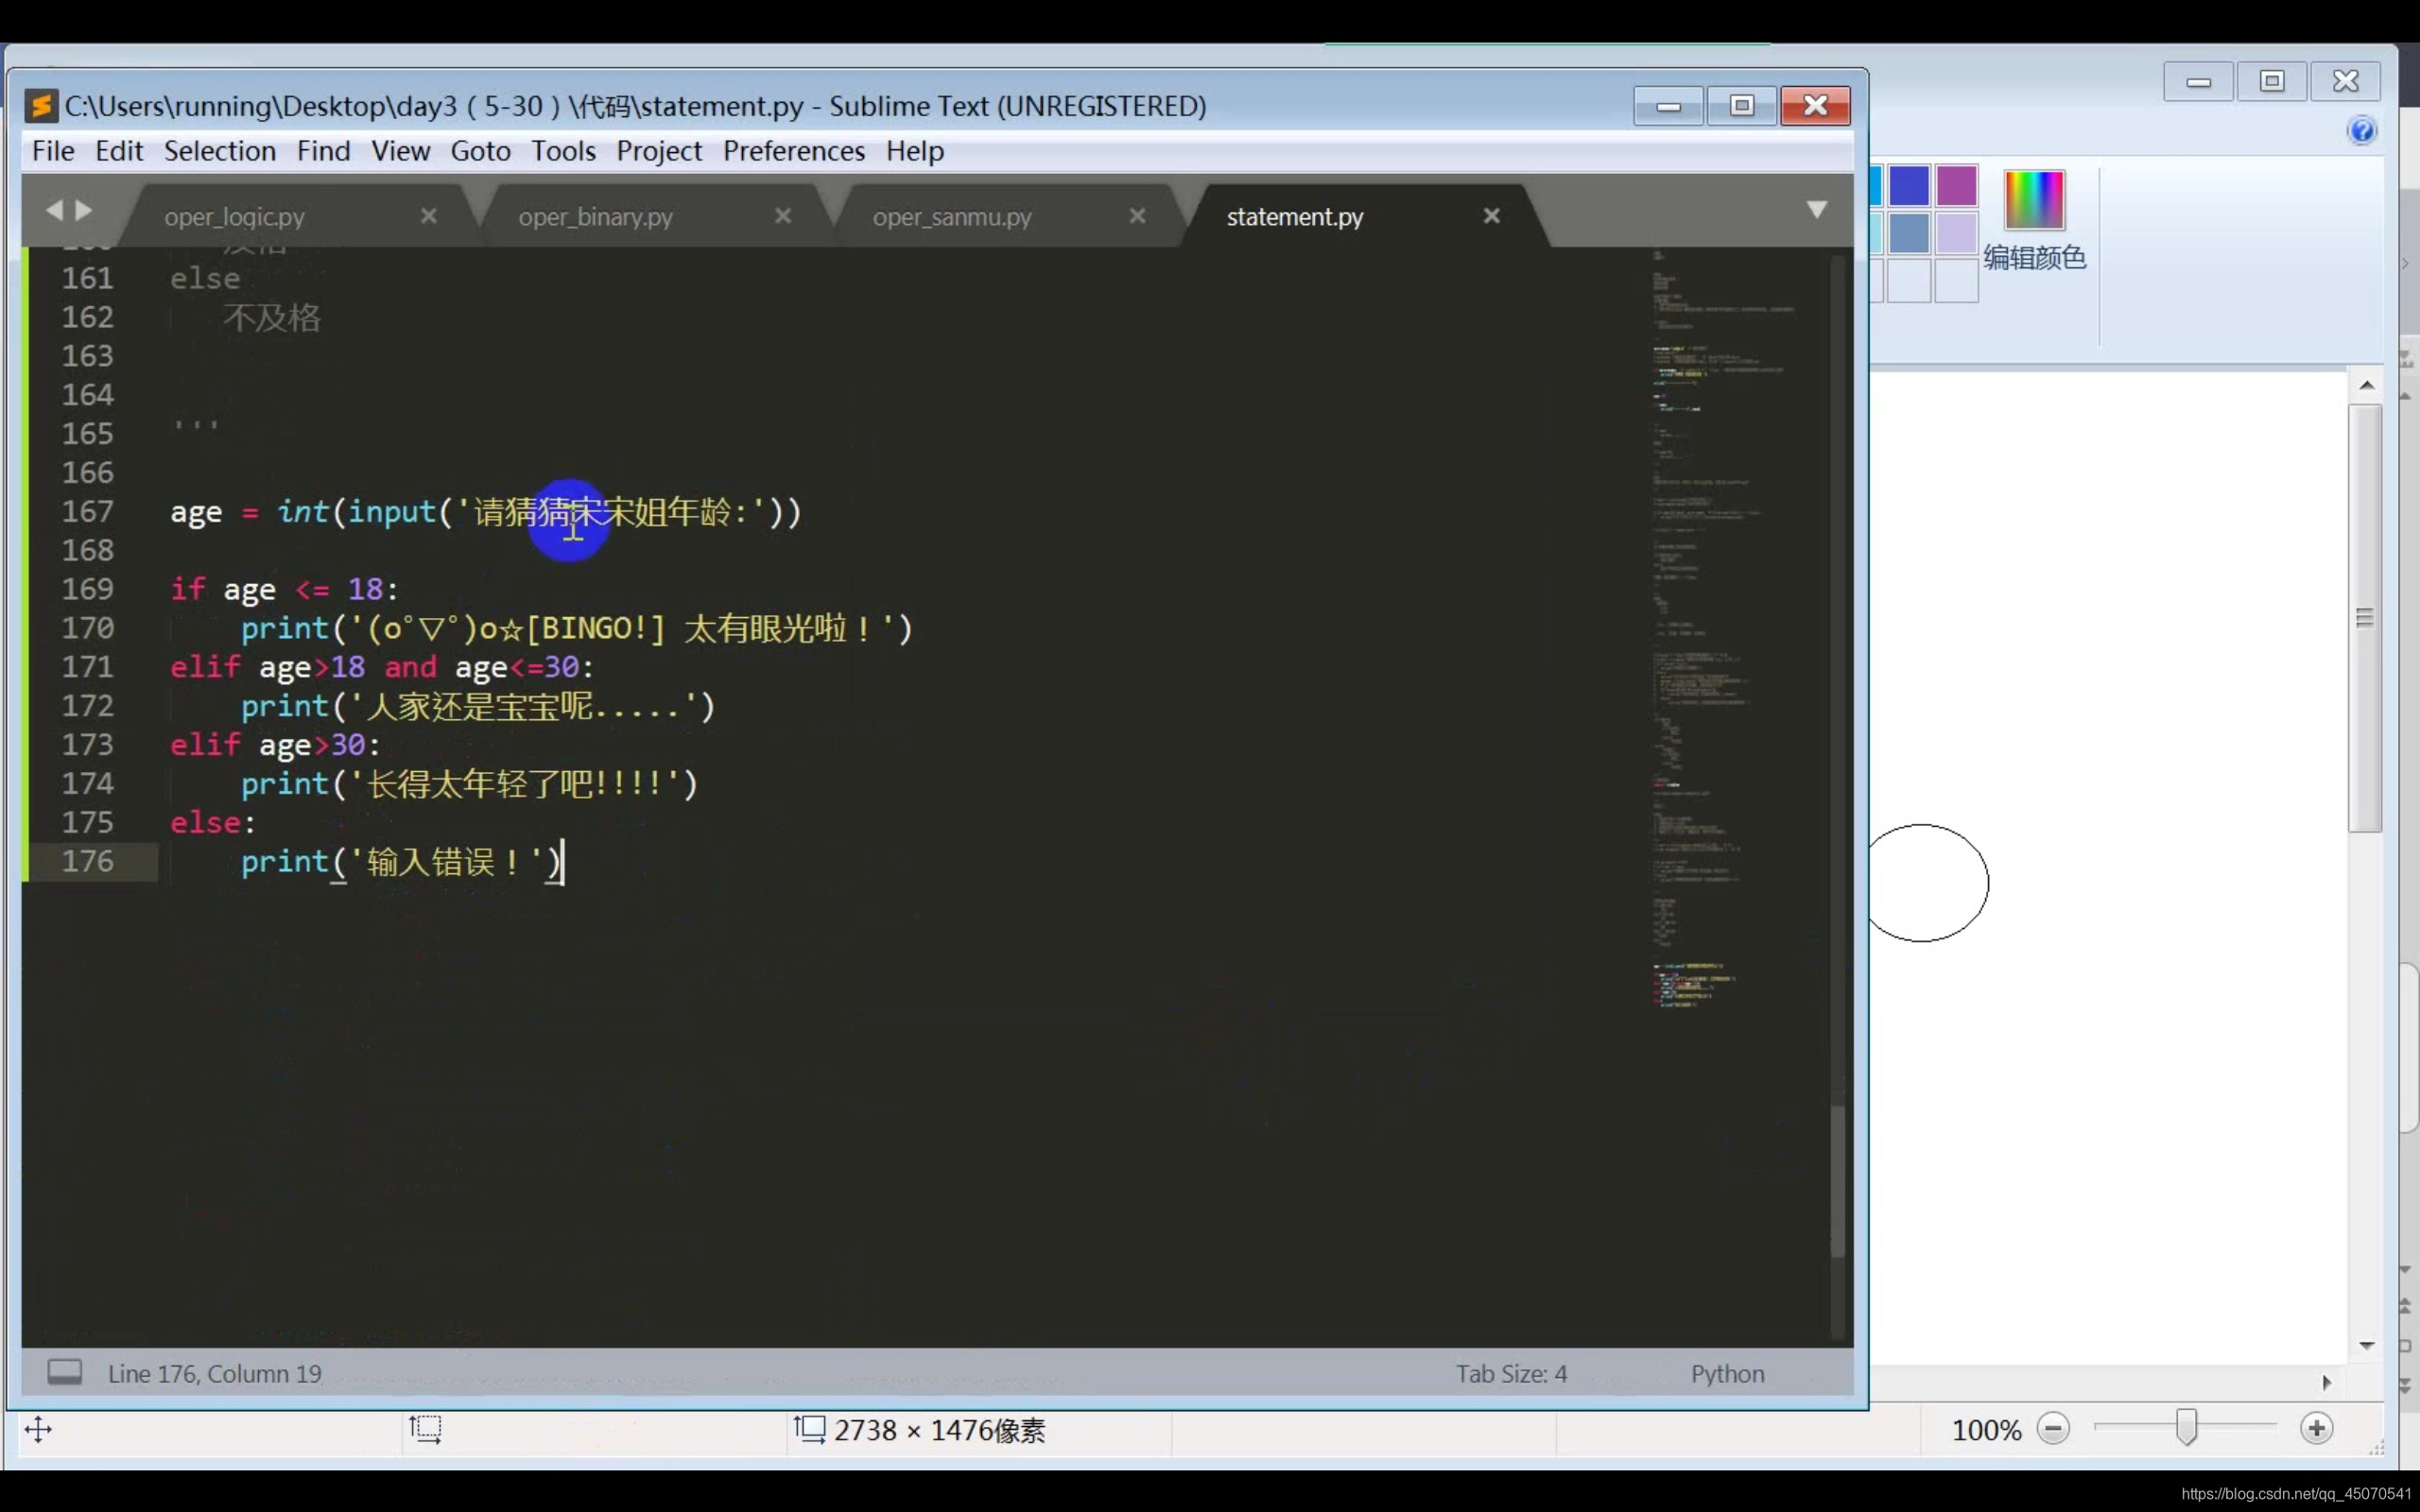Viewport: 2420px width, 1512px height.
Task: Switch to the oper_sanmu.py tab
Action: tap(951, 217)
